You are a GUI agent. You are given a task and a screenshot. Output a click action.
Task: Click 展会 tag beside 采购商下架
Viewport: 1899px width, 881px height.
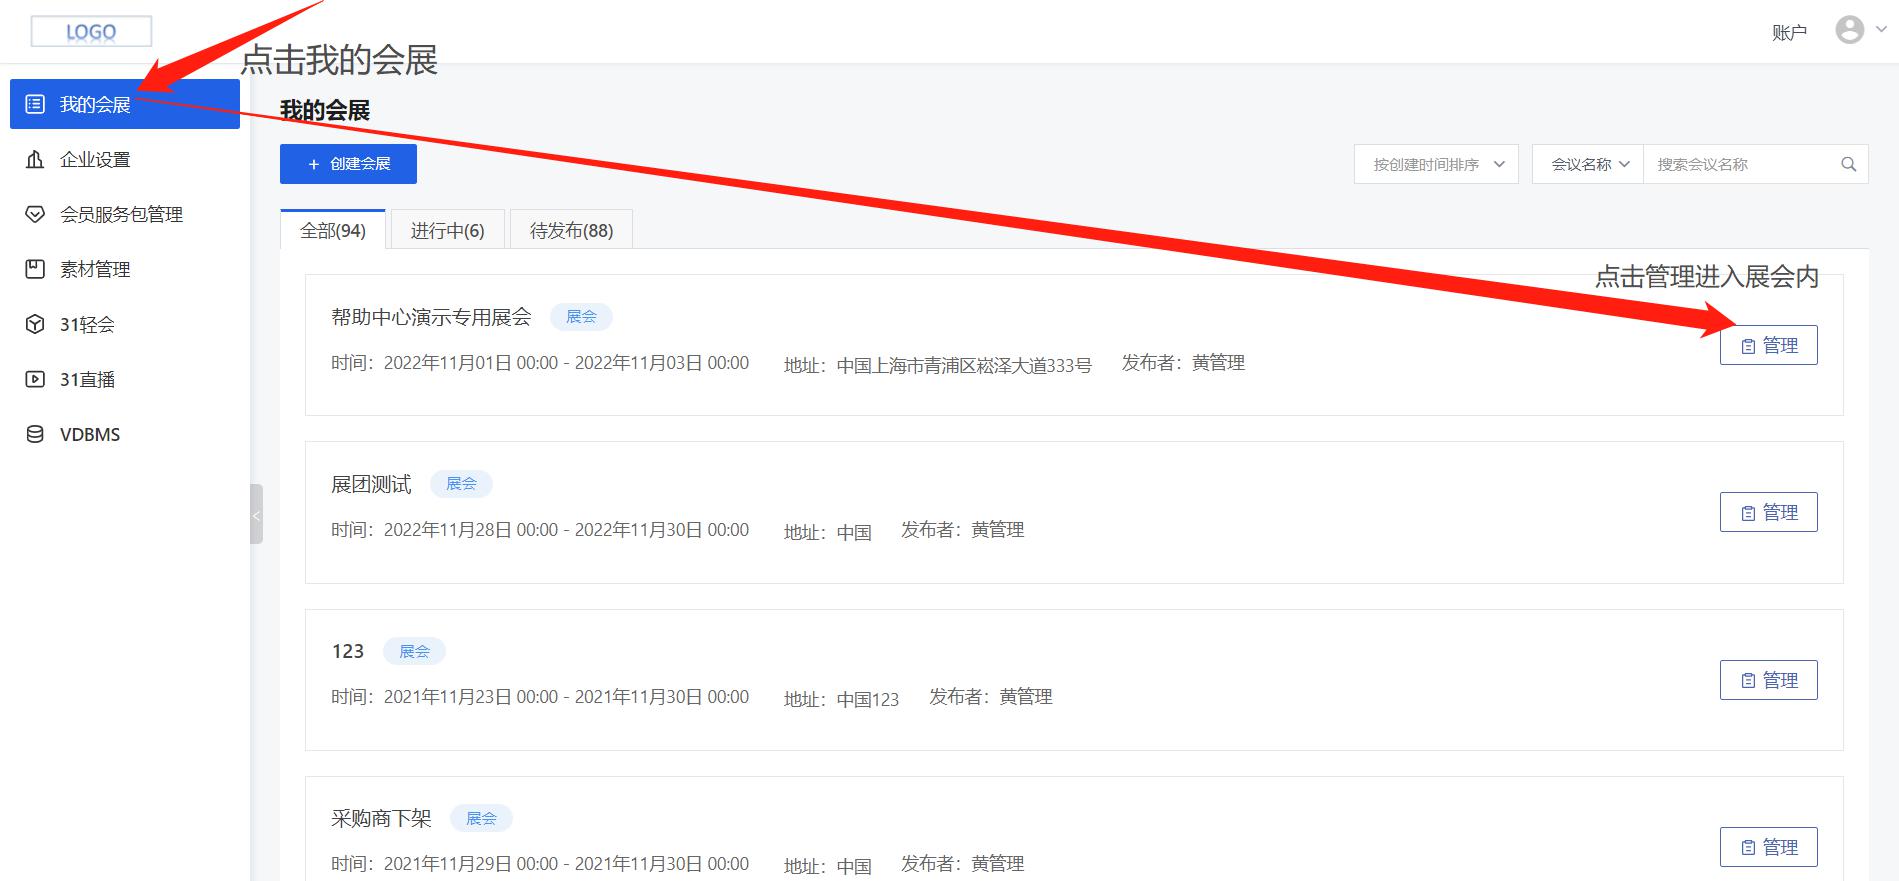pos(481,818)
